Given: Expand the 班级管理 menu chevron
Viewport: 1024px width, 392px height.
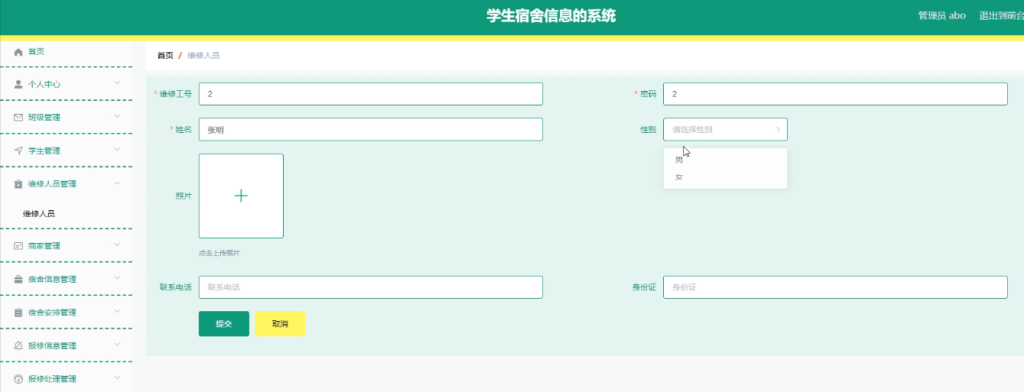Looking at the screenshot, I should (x=117, y=116).
